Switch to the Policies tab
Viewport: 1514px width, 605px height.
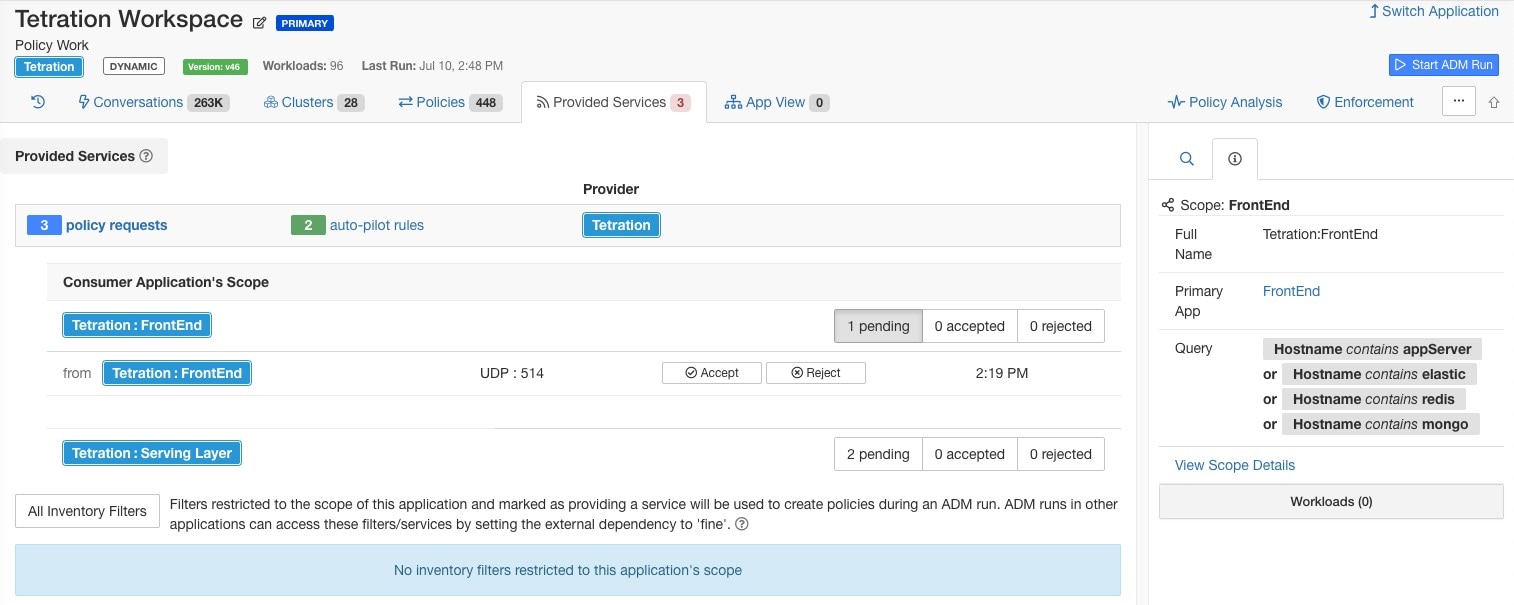point(449,102)
